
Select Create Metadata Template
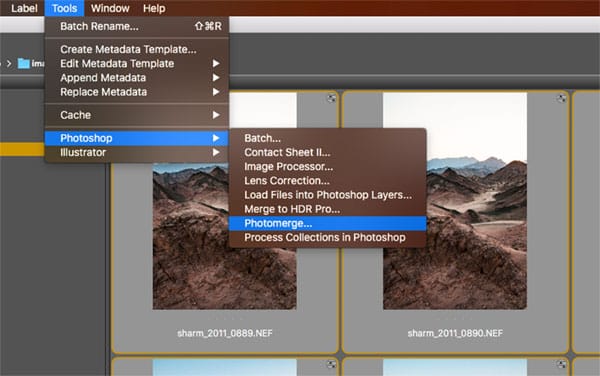coord(137,49)
